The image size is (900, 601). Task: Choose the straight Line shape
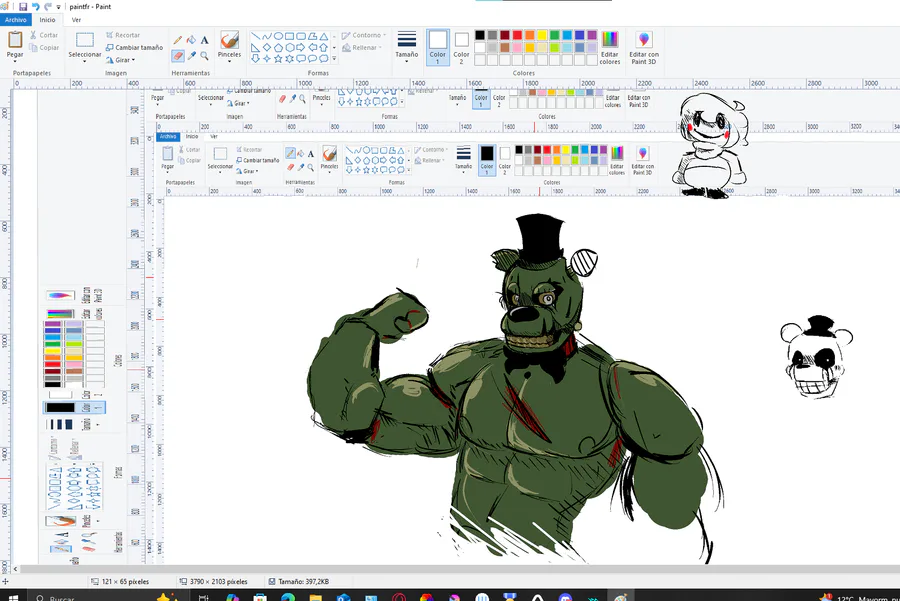tap(255, 36)
